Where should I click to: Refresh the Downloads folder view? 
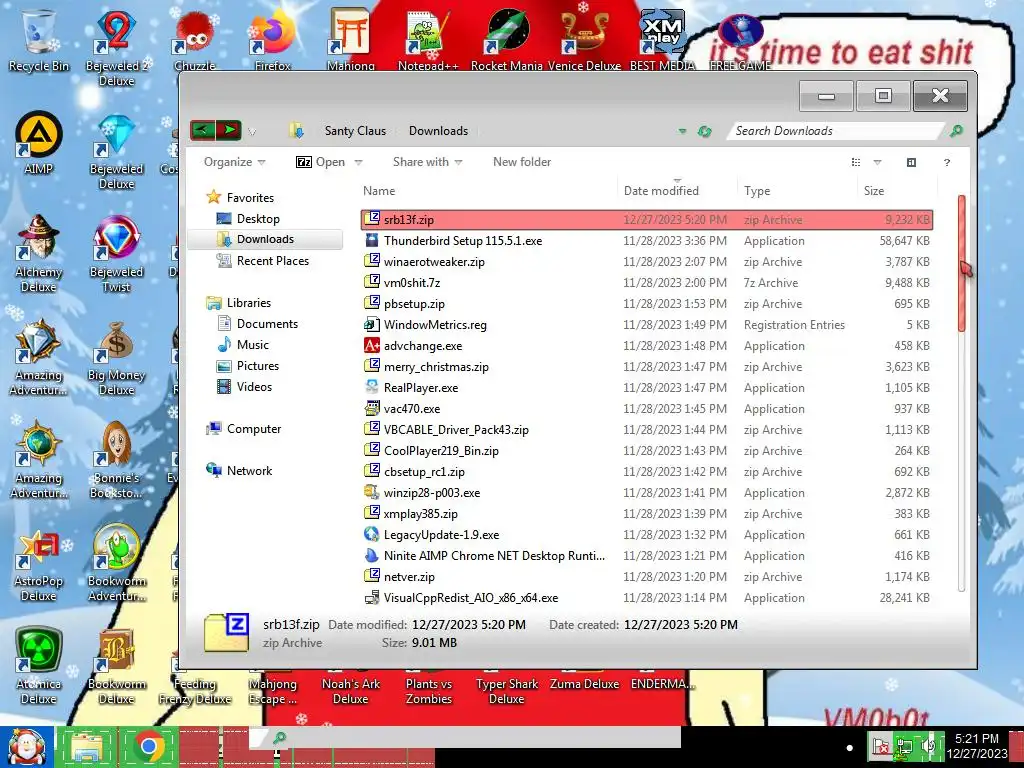704,131
